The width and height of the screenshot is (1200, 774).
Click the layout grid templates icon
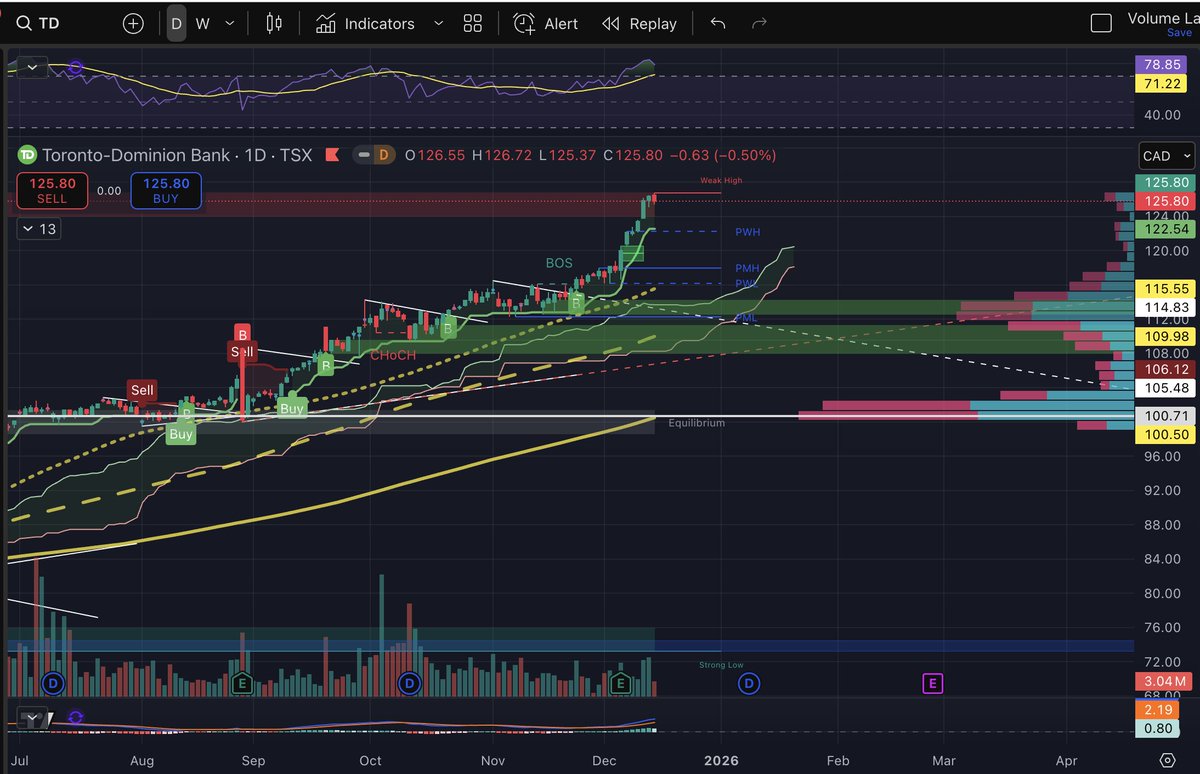pos(473,23)
